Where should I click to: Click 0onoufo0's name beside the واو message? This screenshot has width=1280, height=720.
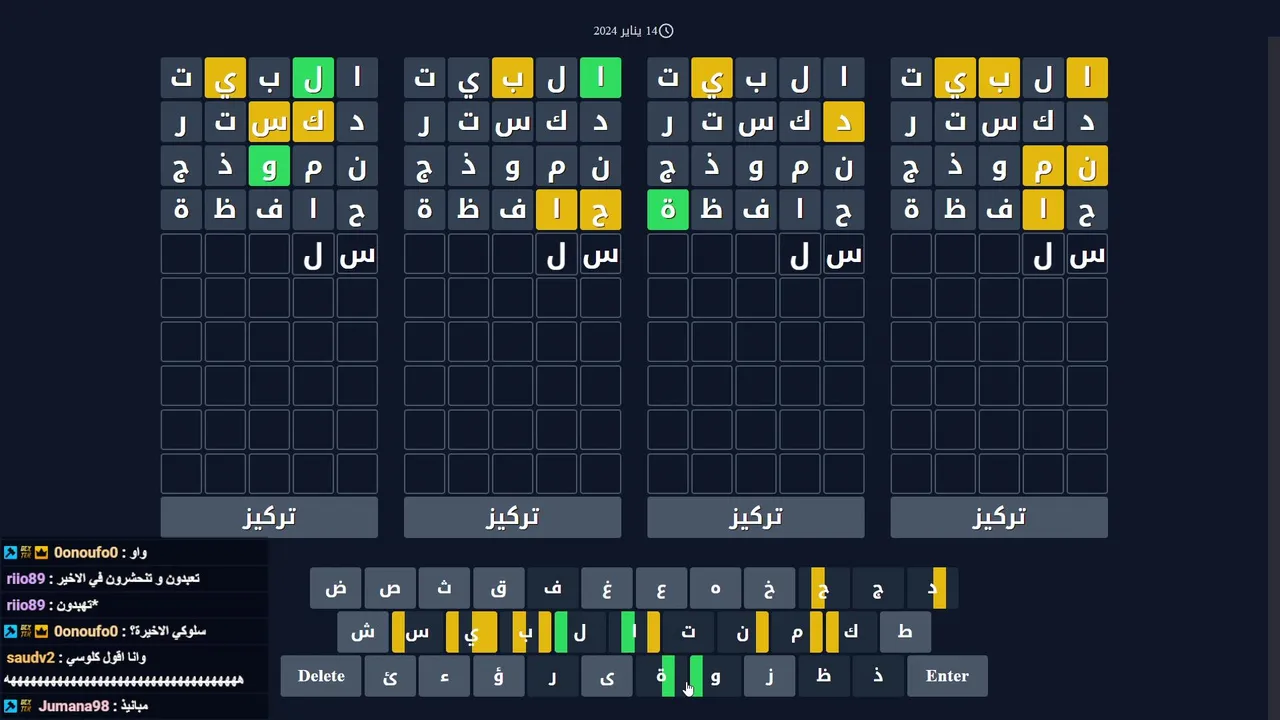tap(85, 553)
